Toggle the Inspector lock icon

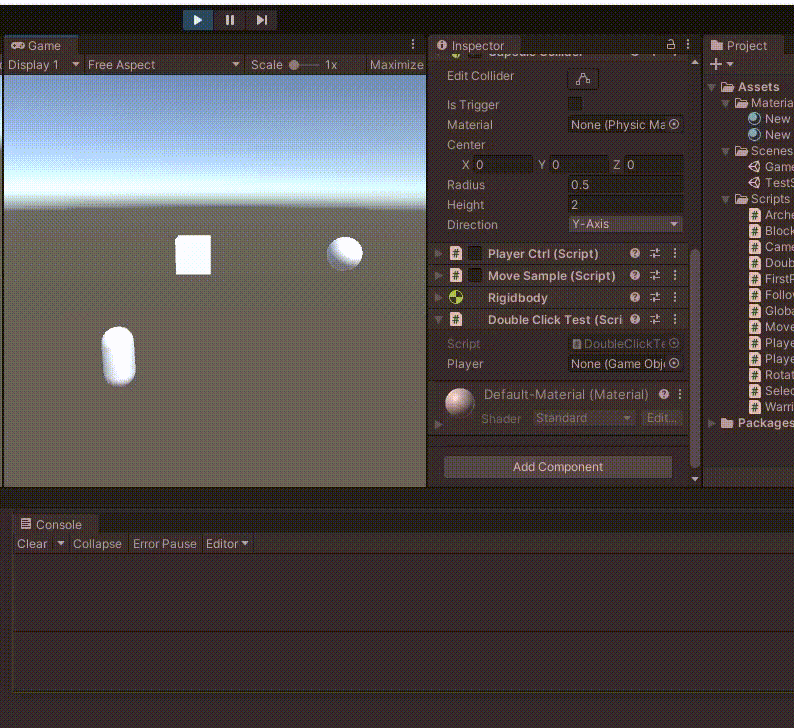(x=671, y=45)
